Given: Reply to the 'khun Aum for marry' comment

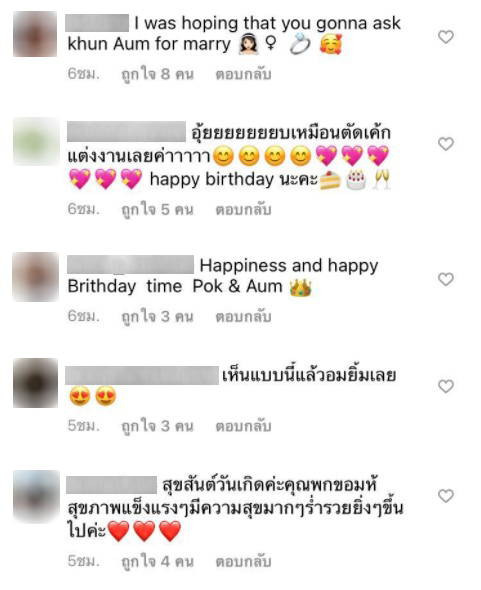Looking at the screenshot, I should [243, 75].
